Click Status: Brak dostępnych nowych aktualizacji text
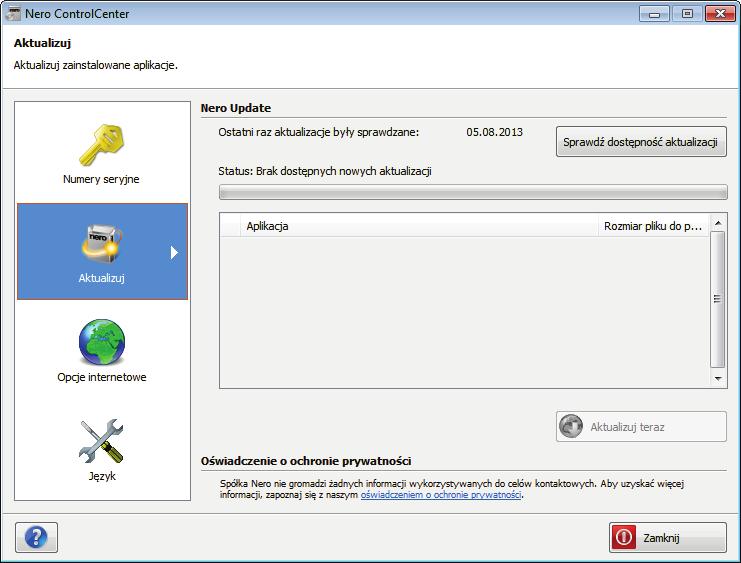 coord(325,171)
